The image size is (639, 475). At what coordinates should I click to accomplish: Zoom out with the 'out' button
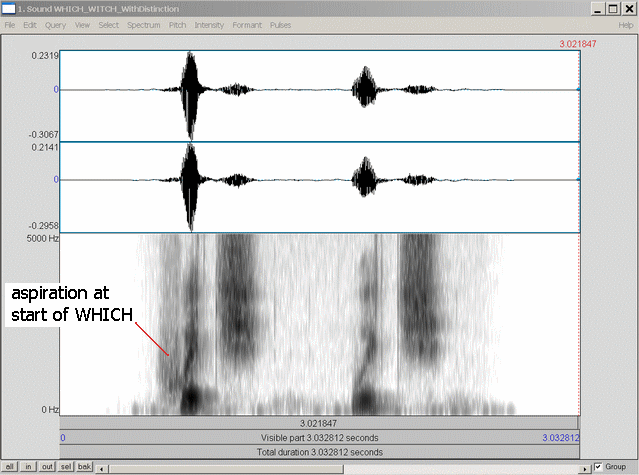coord(48,467)
